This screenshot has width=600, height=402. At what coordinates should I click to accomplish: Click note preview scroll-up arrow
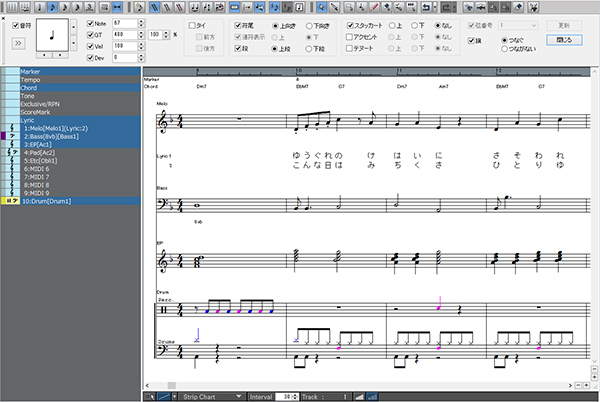click(x=73, y=27)
